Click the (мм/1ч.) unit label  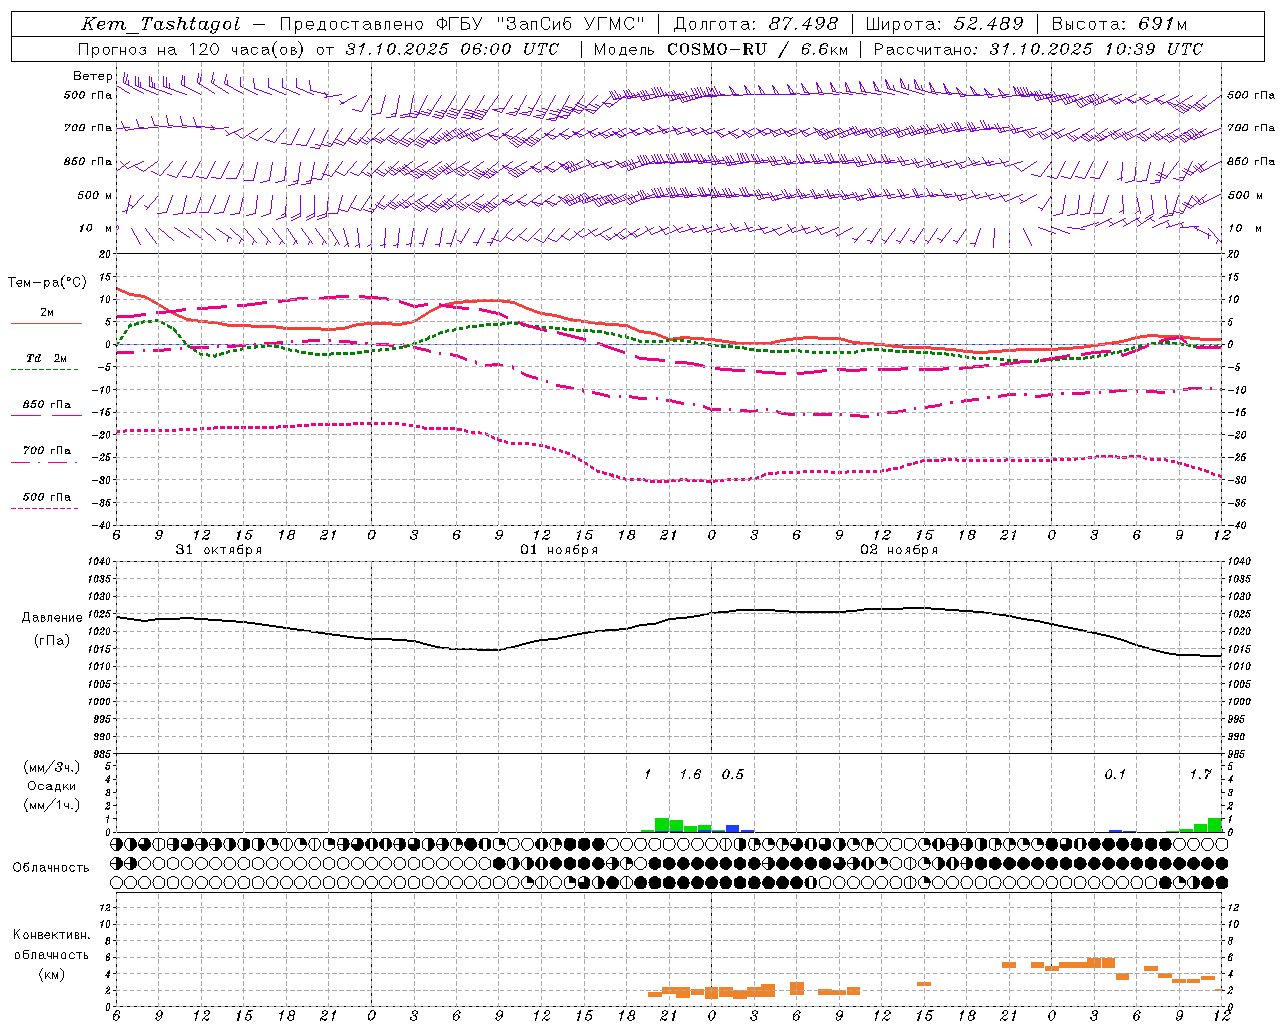click(x=50, y=805)
